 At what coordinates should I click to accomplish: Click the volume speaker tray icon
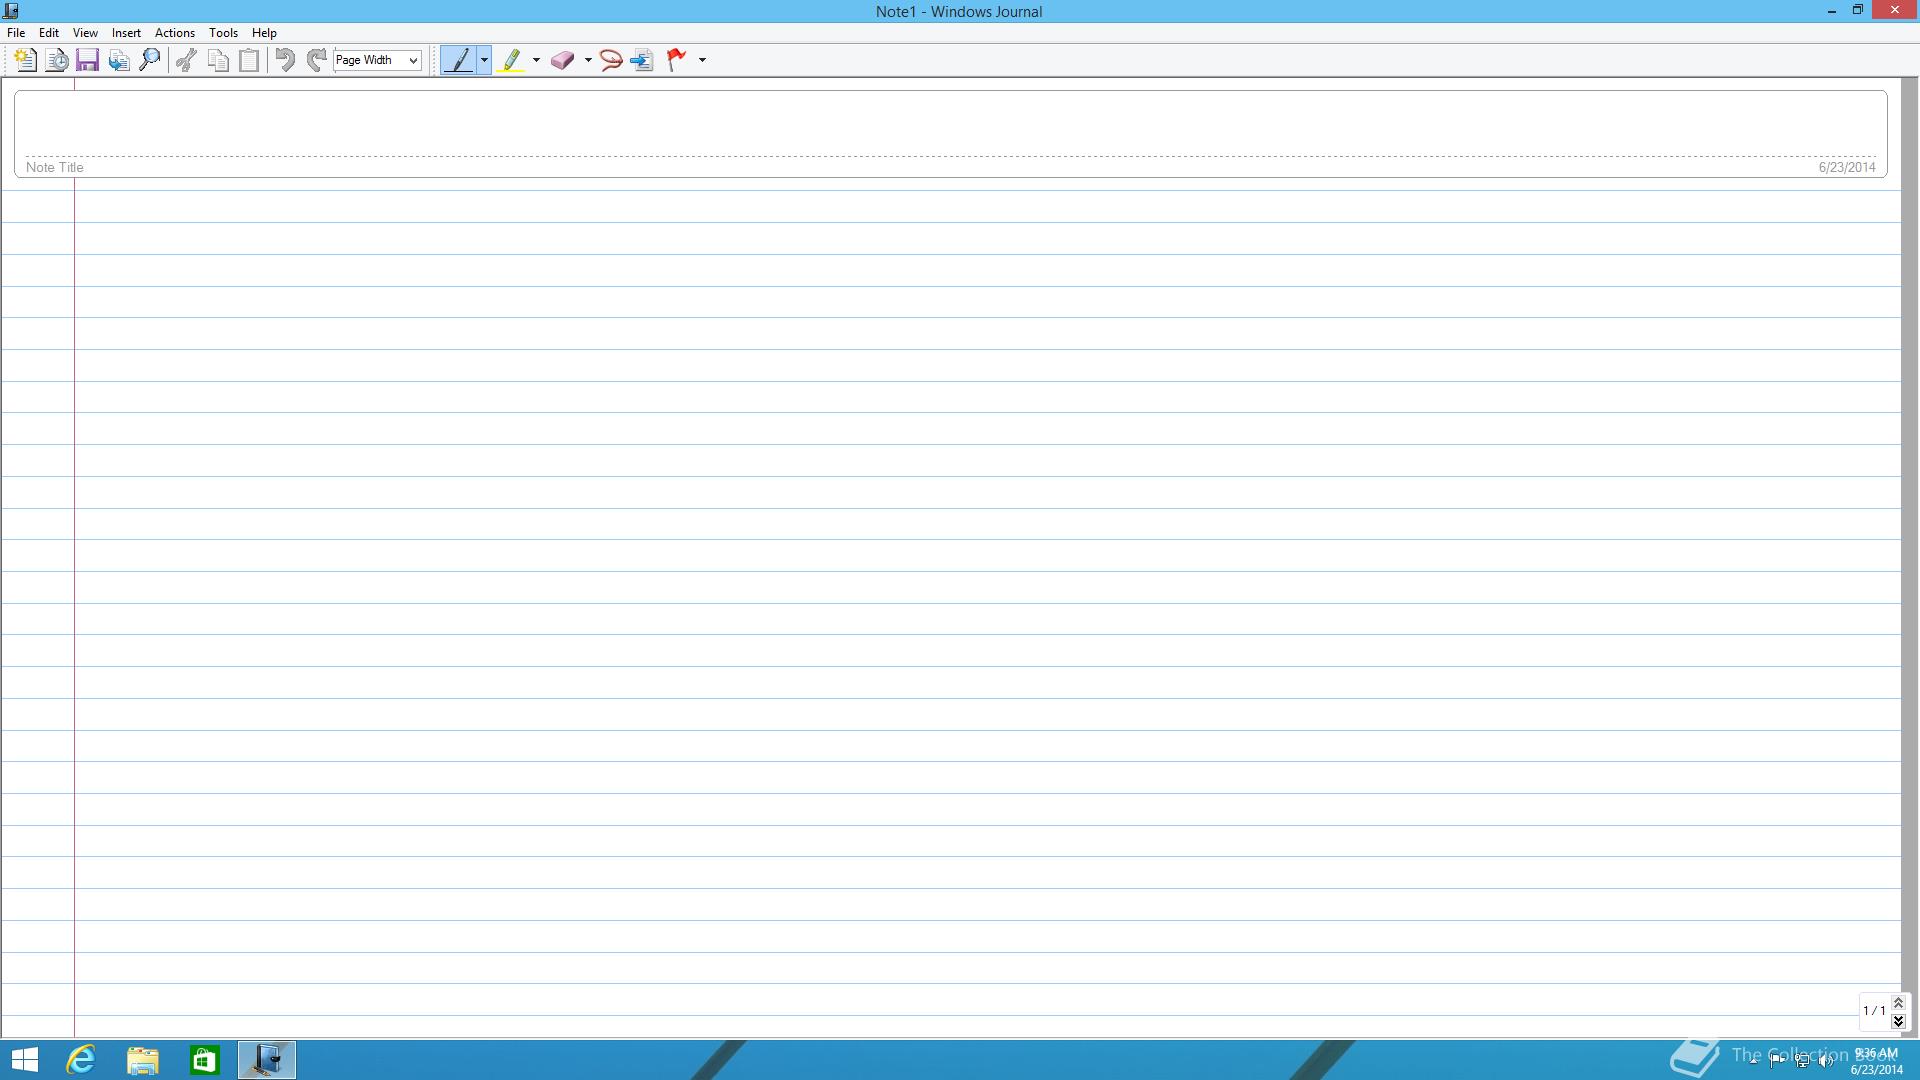click(x=1826, y=1061)
